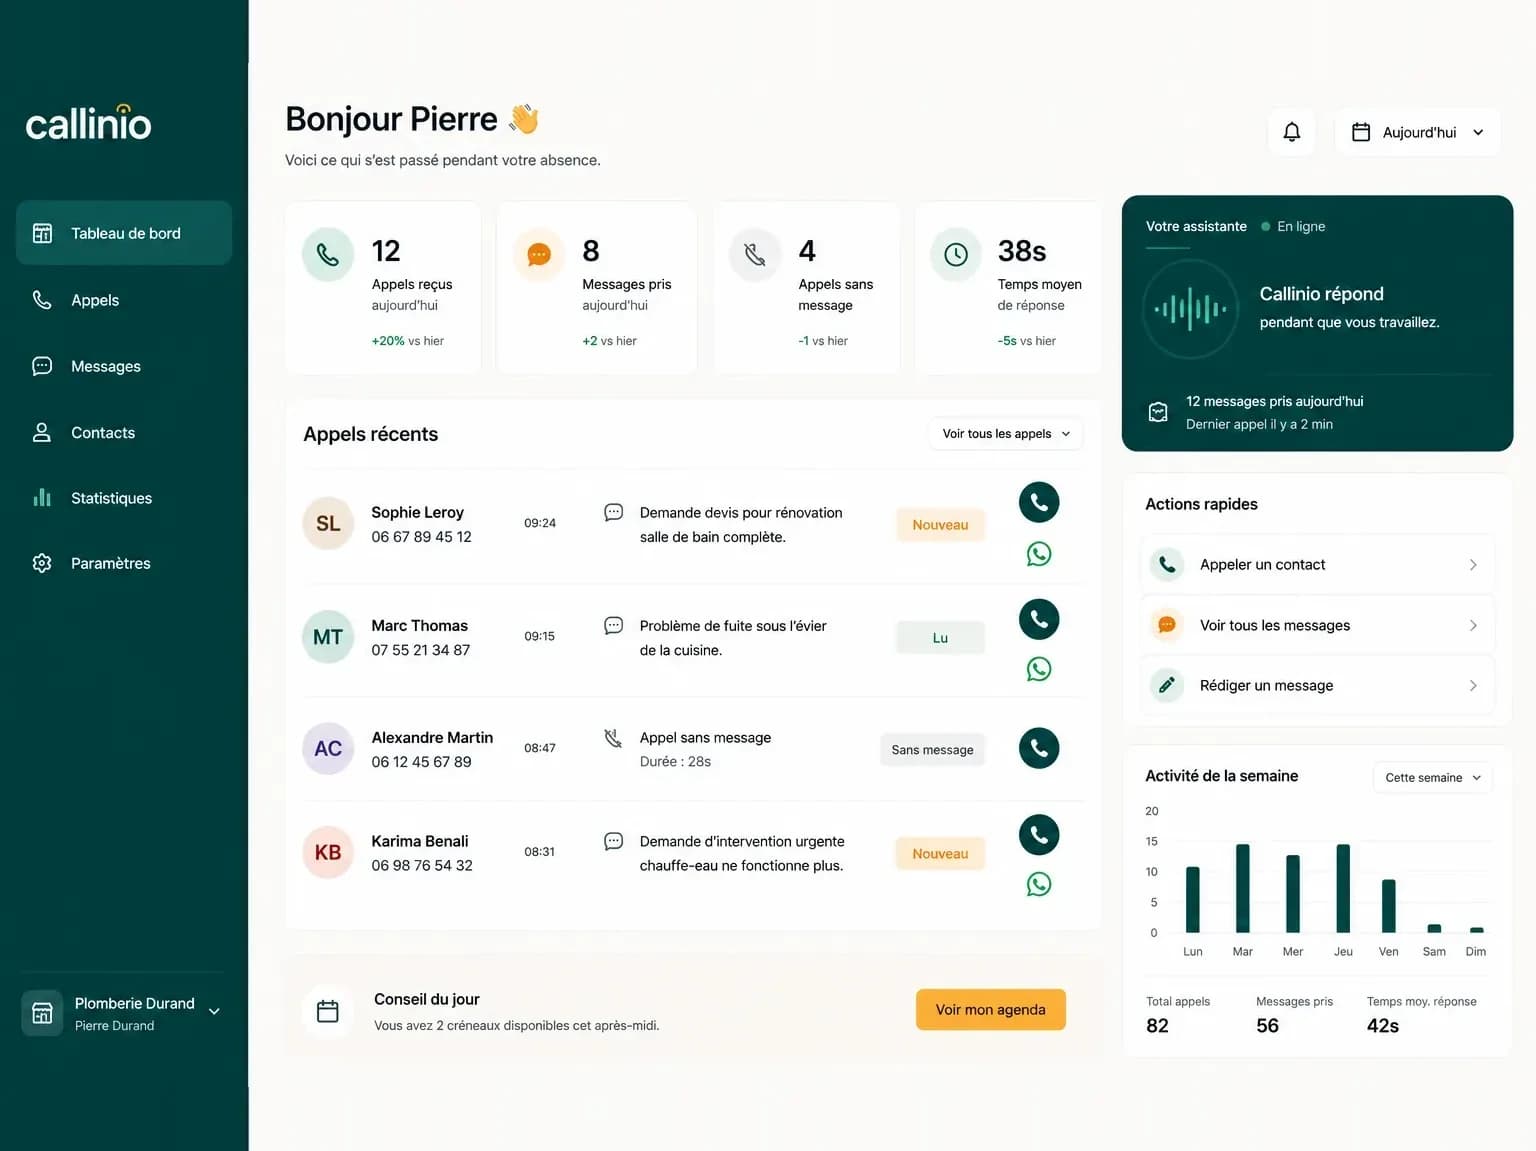Click the message icon in Sophie Leroy's row

click(614, 512)
